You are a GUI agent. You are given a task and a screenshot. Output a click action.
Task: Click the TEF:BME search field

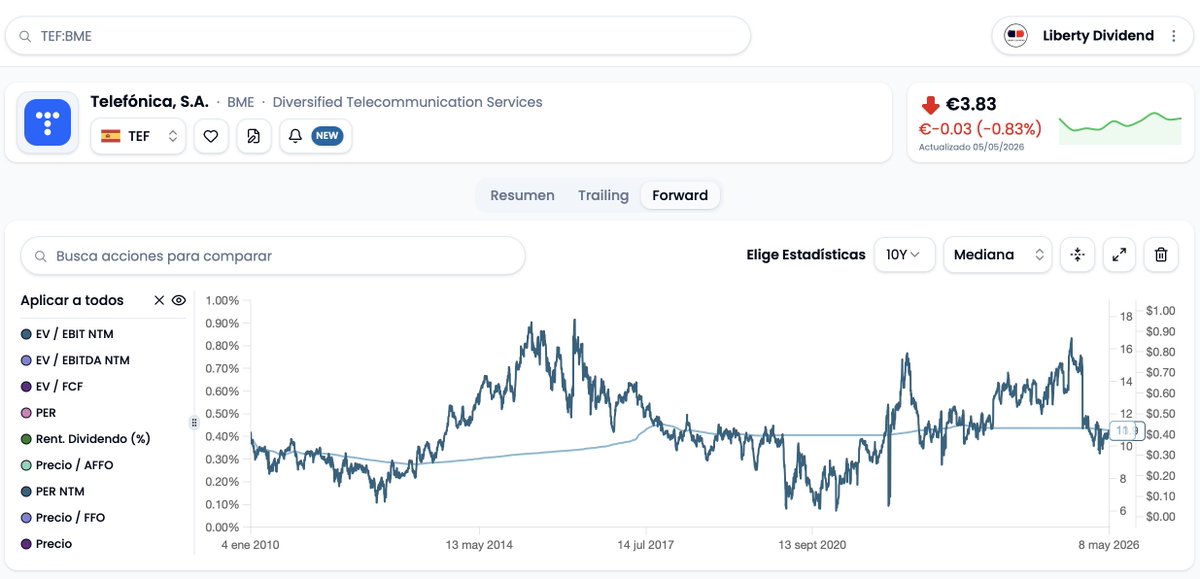pyautogui.click(x=378, y=36)
